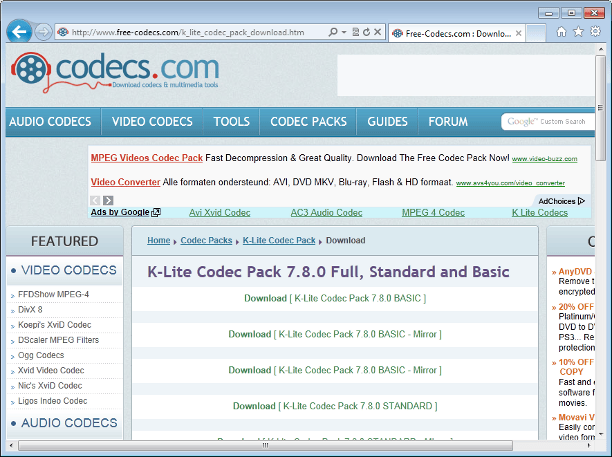The width and height of the screenshot is (612, 457).
Task: Click the AdChoices icon
Action: tap(581, 201)
